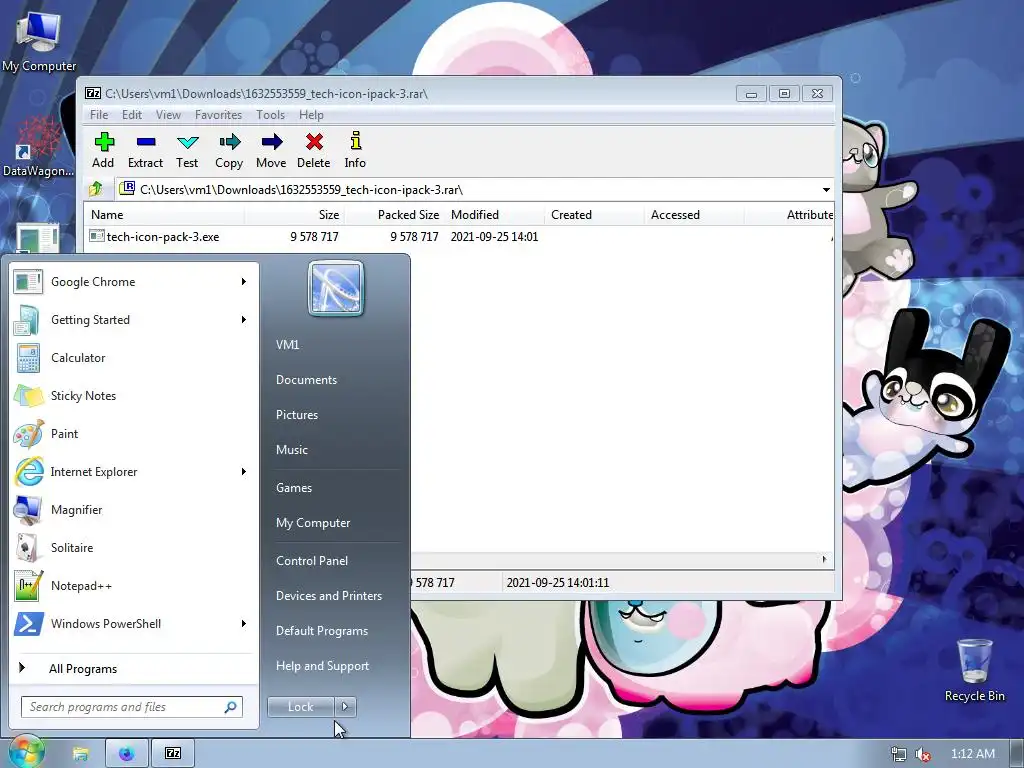The width and height of the screenshot is (1024, 768).
Task: Expand Windows PowerShell jump list arrow
Action: pyautogui.click(x=244, y=624)
